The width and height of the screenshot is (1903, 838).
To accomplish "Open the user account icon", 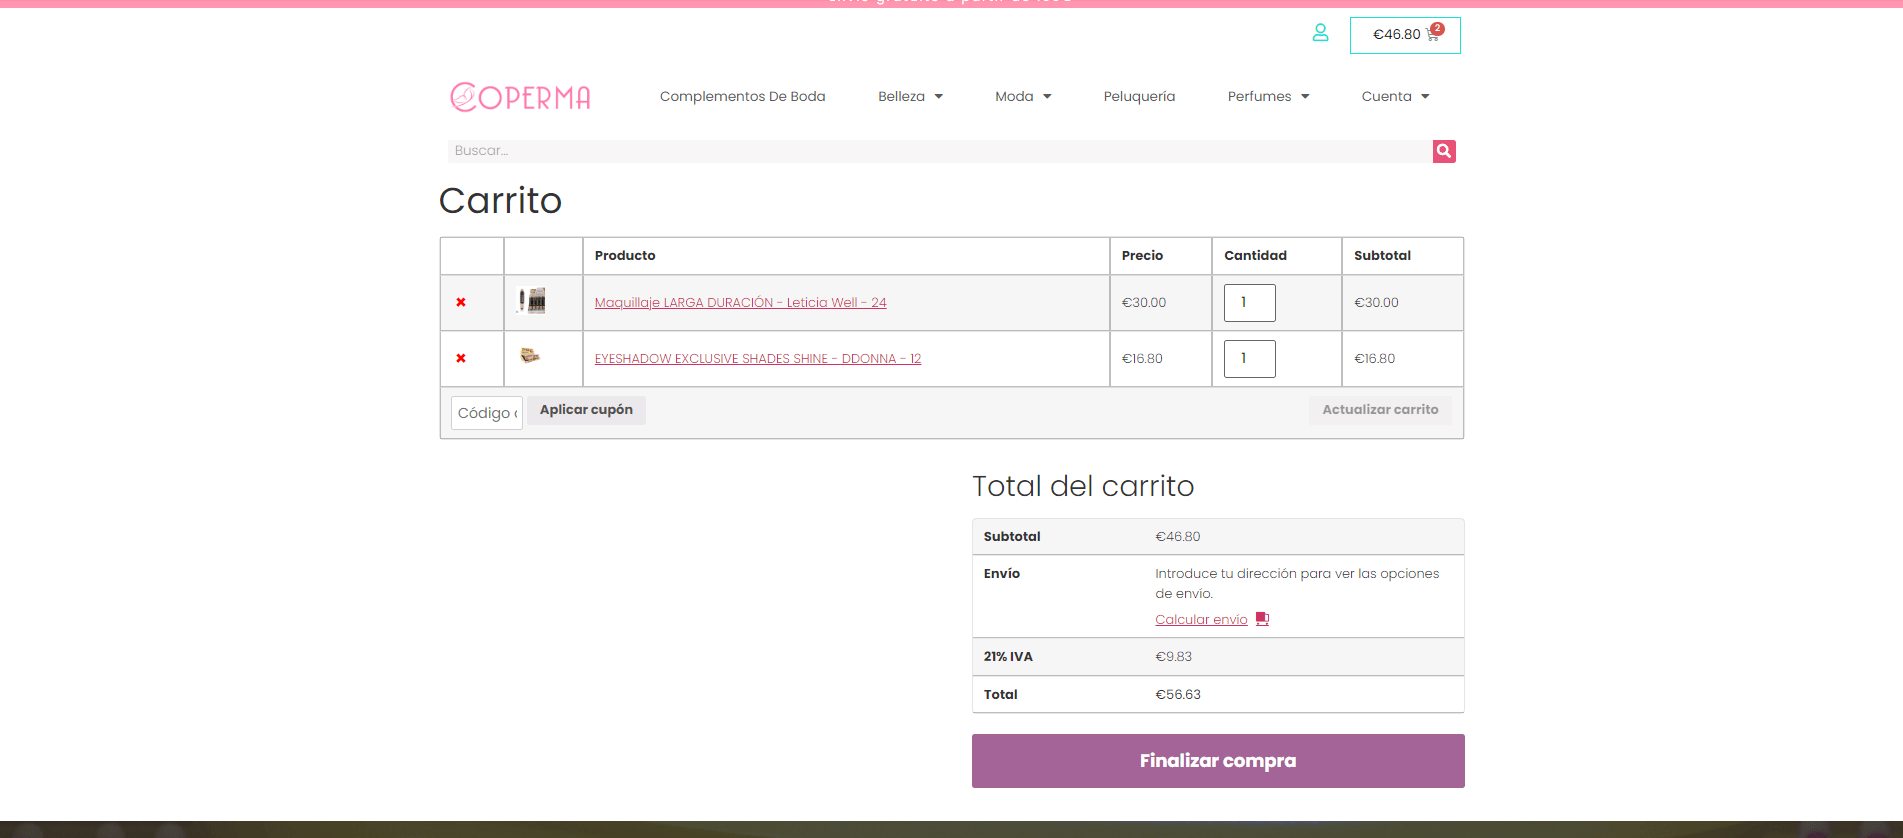I will tap(1320, 33).
